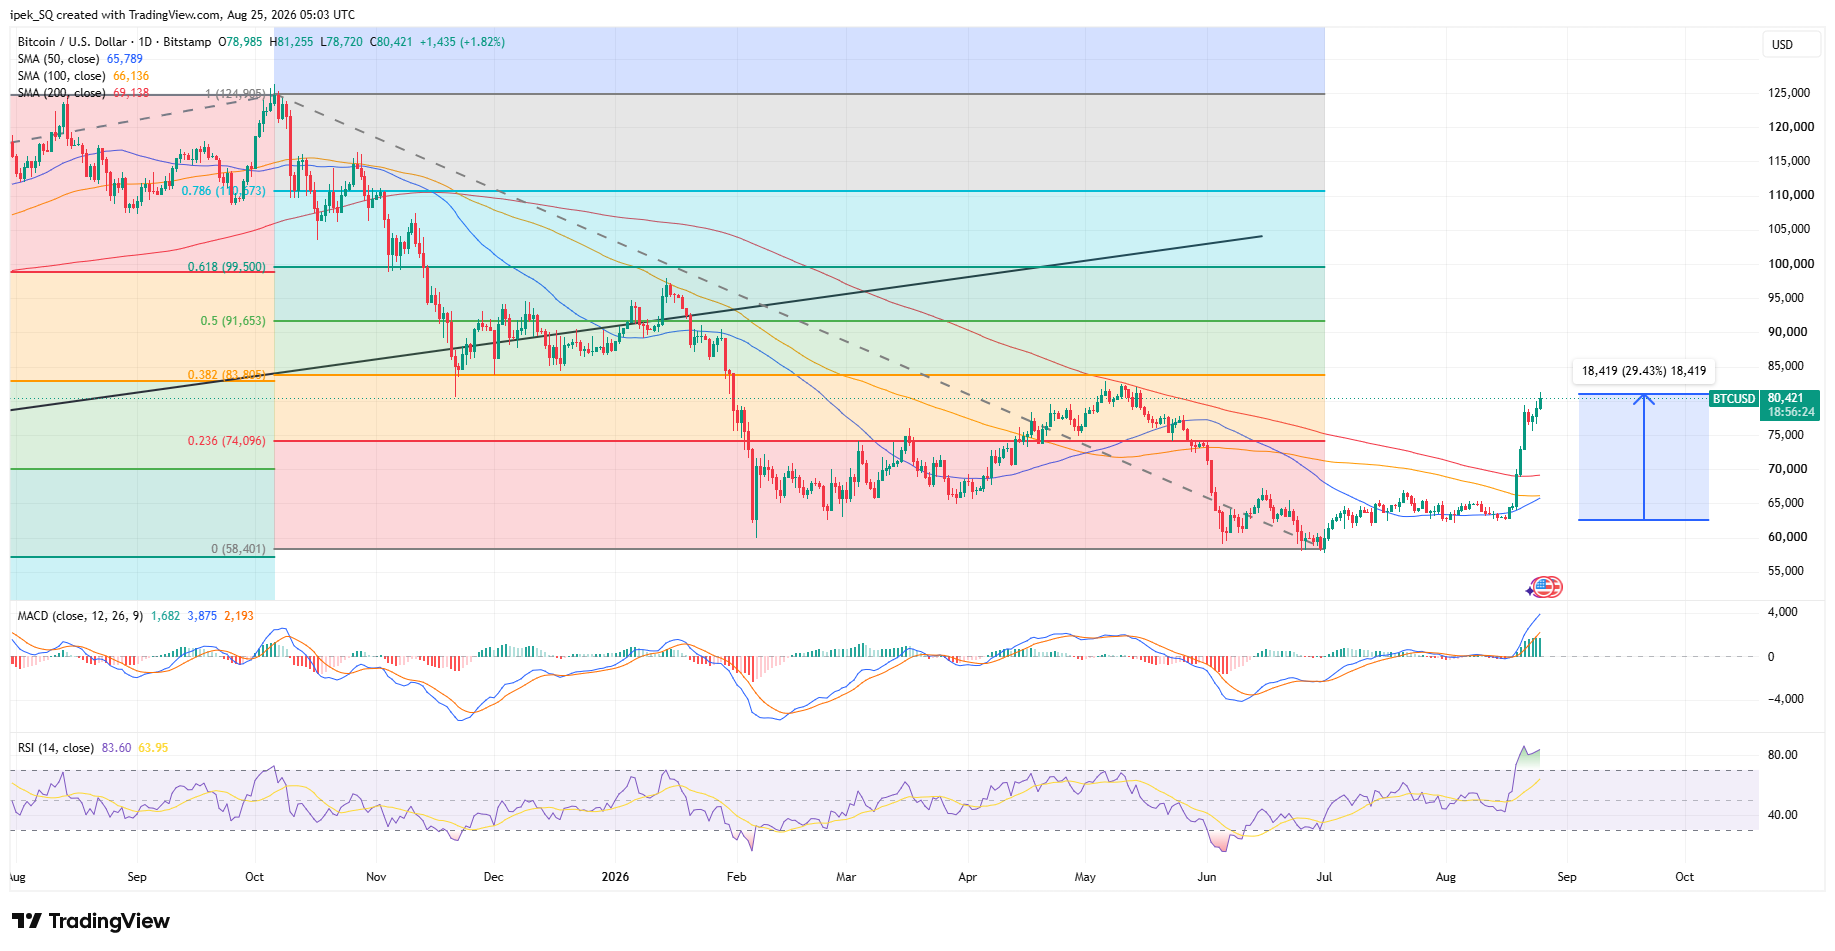
Task: Click the high price value H81,255
Action: point(291,42)
